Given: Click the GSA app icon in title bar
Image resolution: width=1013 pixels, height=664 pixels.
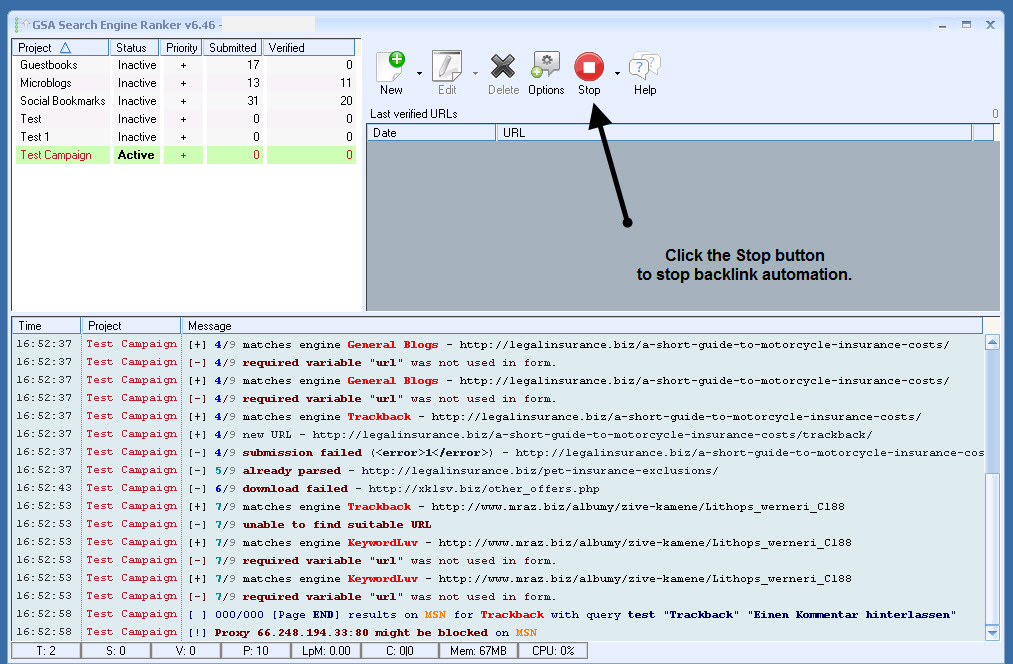Looking at the screenshot, I should (17, 24).
